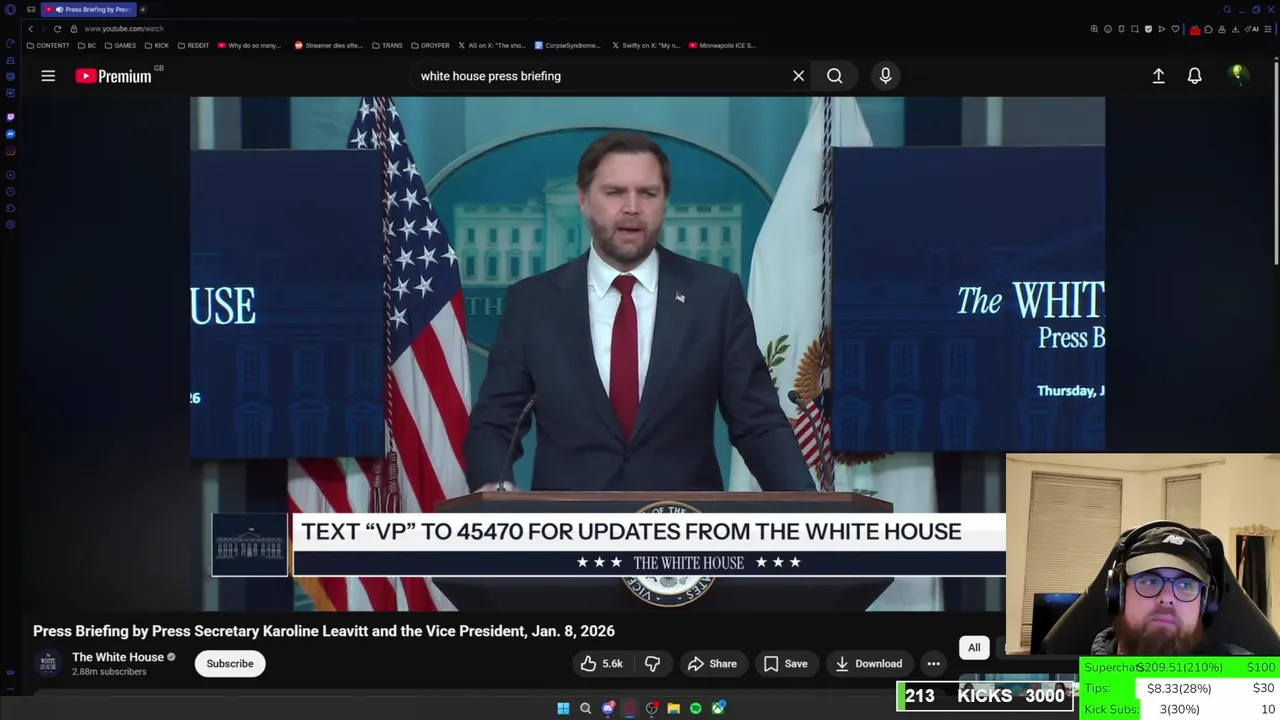Image resolution: width=1280 pixels, height=720 pixels.
Task: Open the browser profile icon
Action: pos(1222,29)
